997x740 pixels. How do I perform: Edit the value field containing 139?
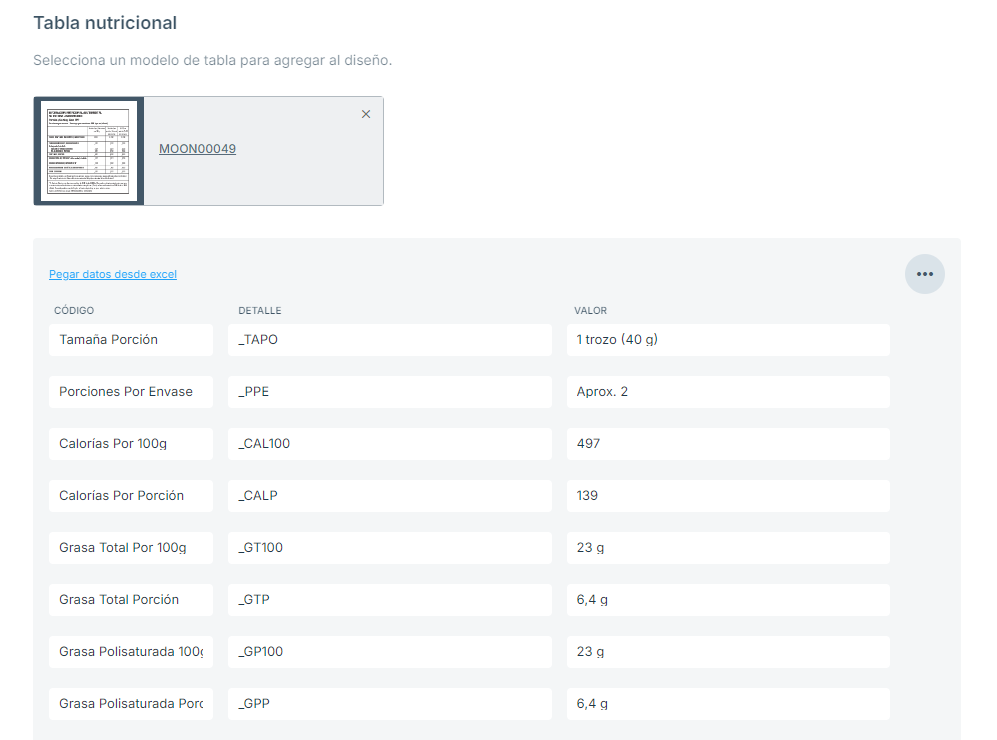[x=727, y=496]
